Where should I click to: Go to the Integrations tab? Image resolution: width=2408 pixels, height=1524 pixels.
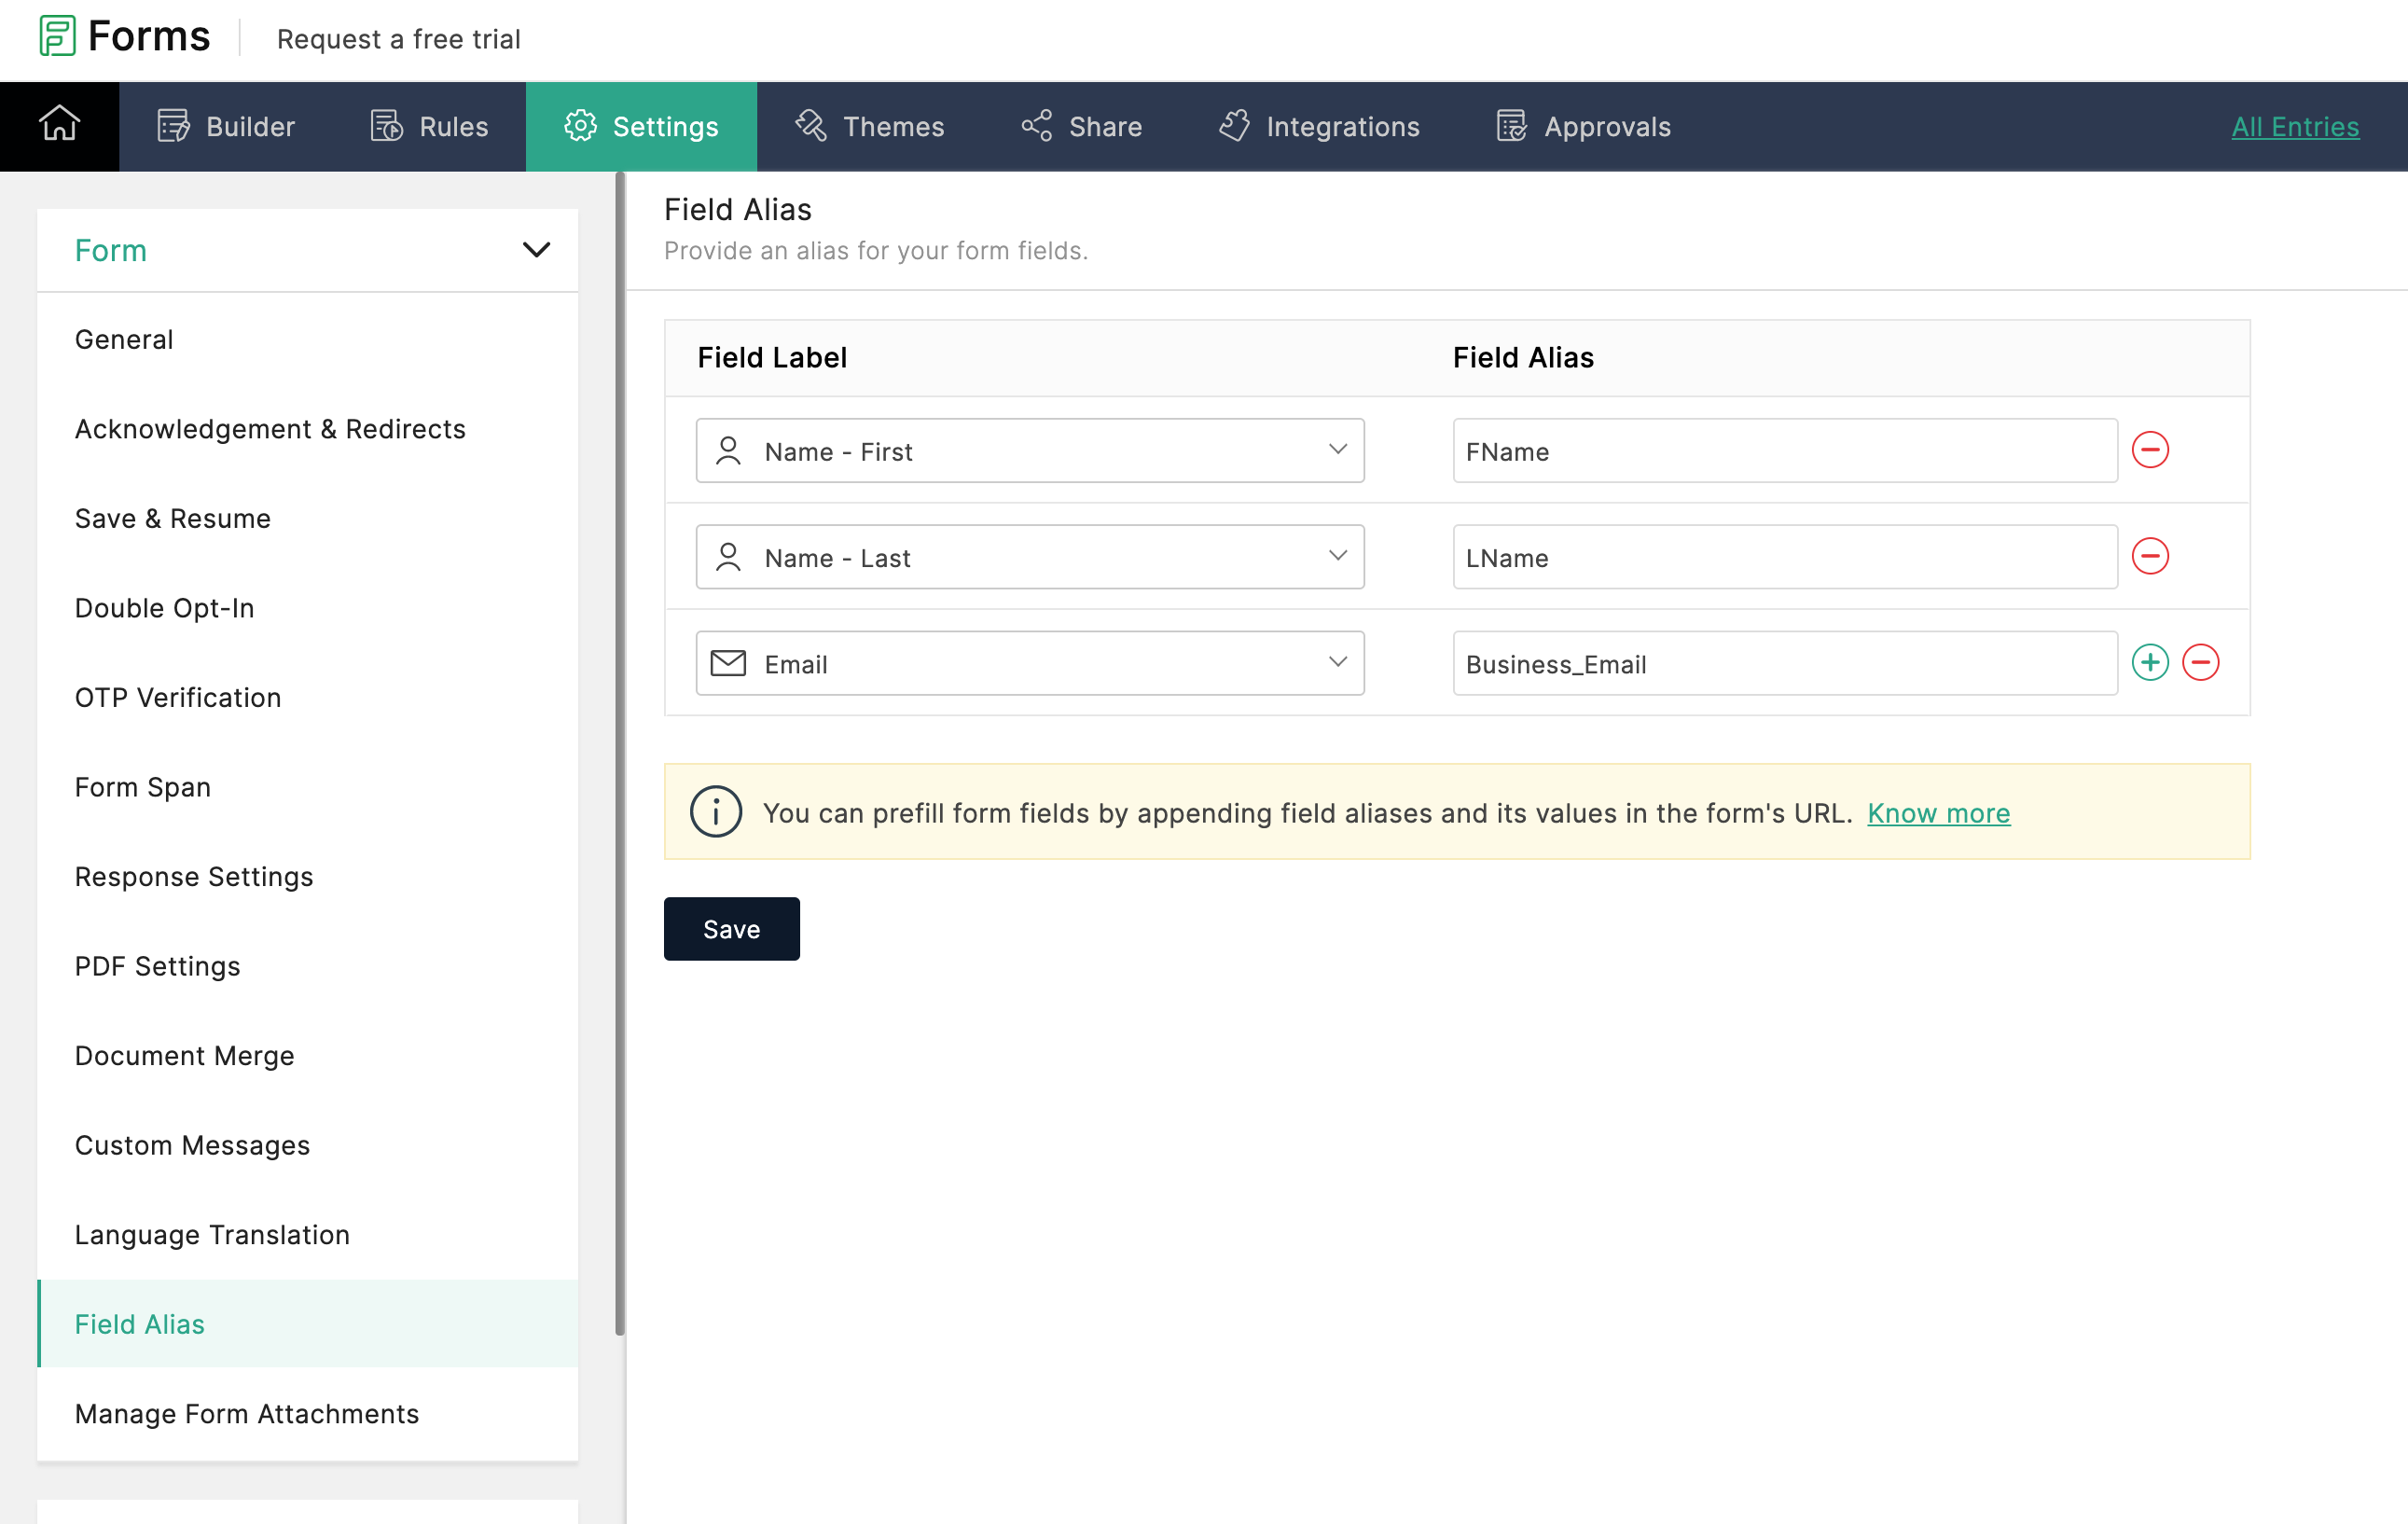[x=1319, y=127]
